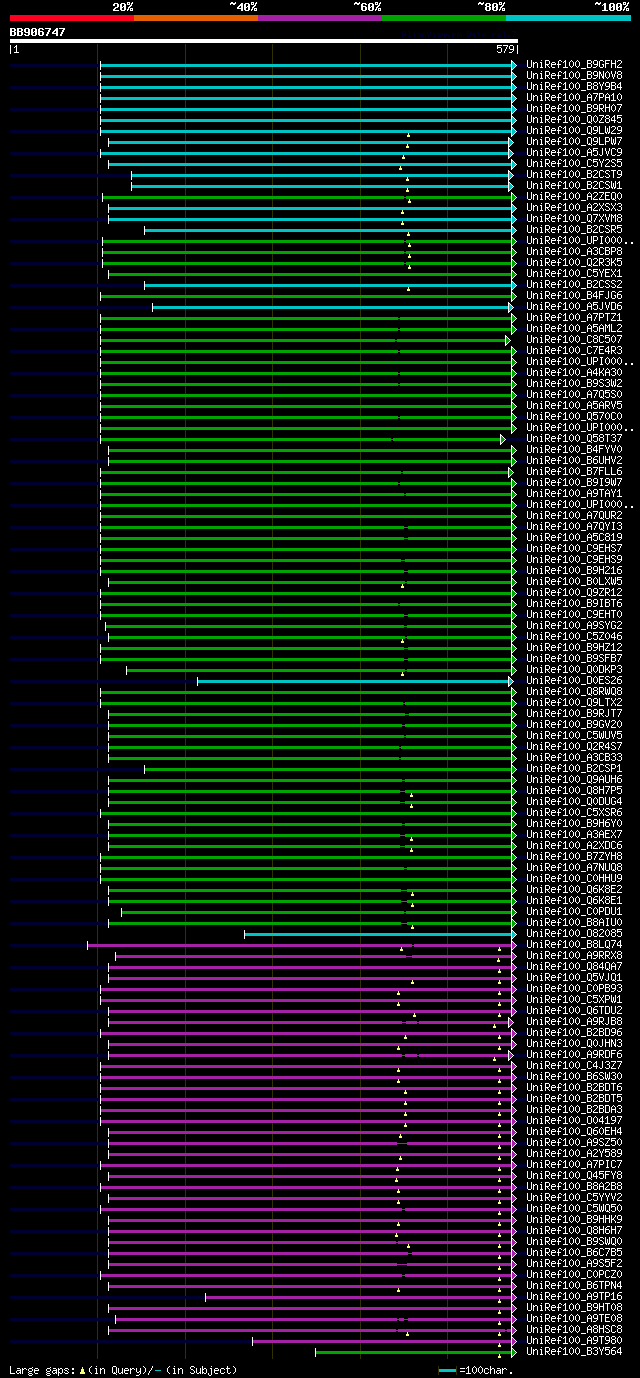Click label UniRef100_Q570C0
The height and width of the screenshot is (1378, 640).
[574, 416]
